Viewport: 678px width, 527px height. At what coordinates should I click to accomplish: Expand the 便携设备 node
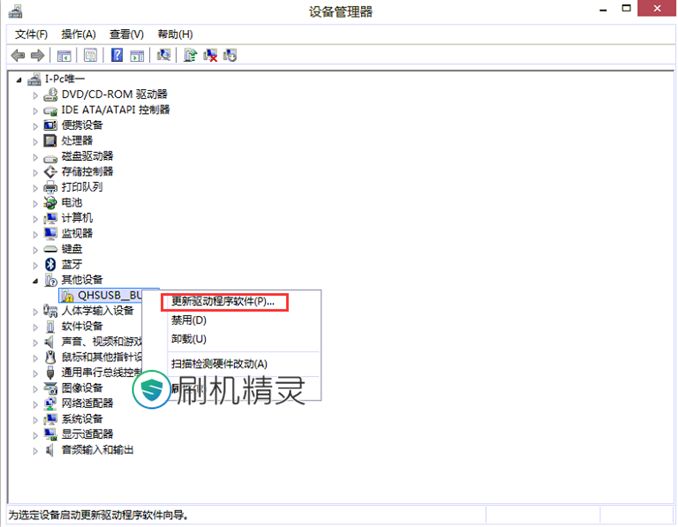pyautogui.click(x=35, y=126)
